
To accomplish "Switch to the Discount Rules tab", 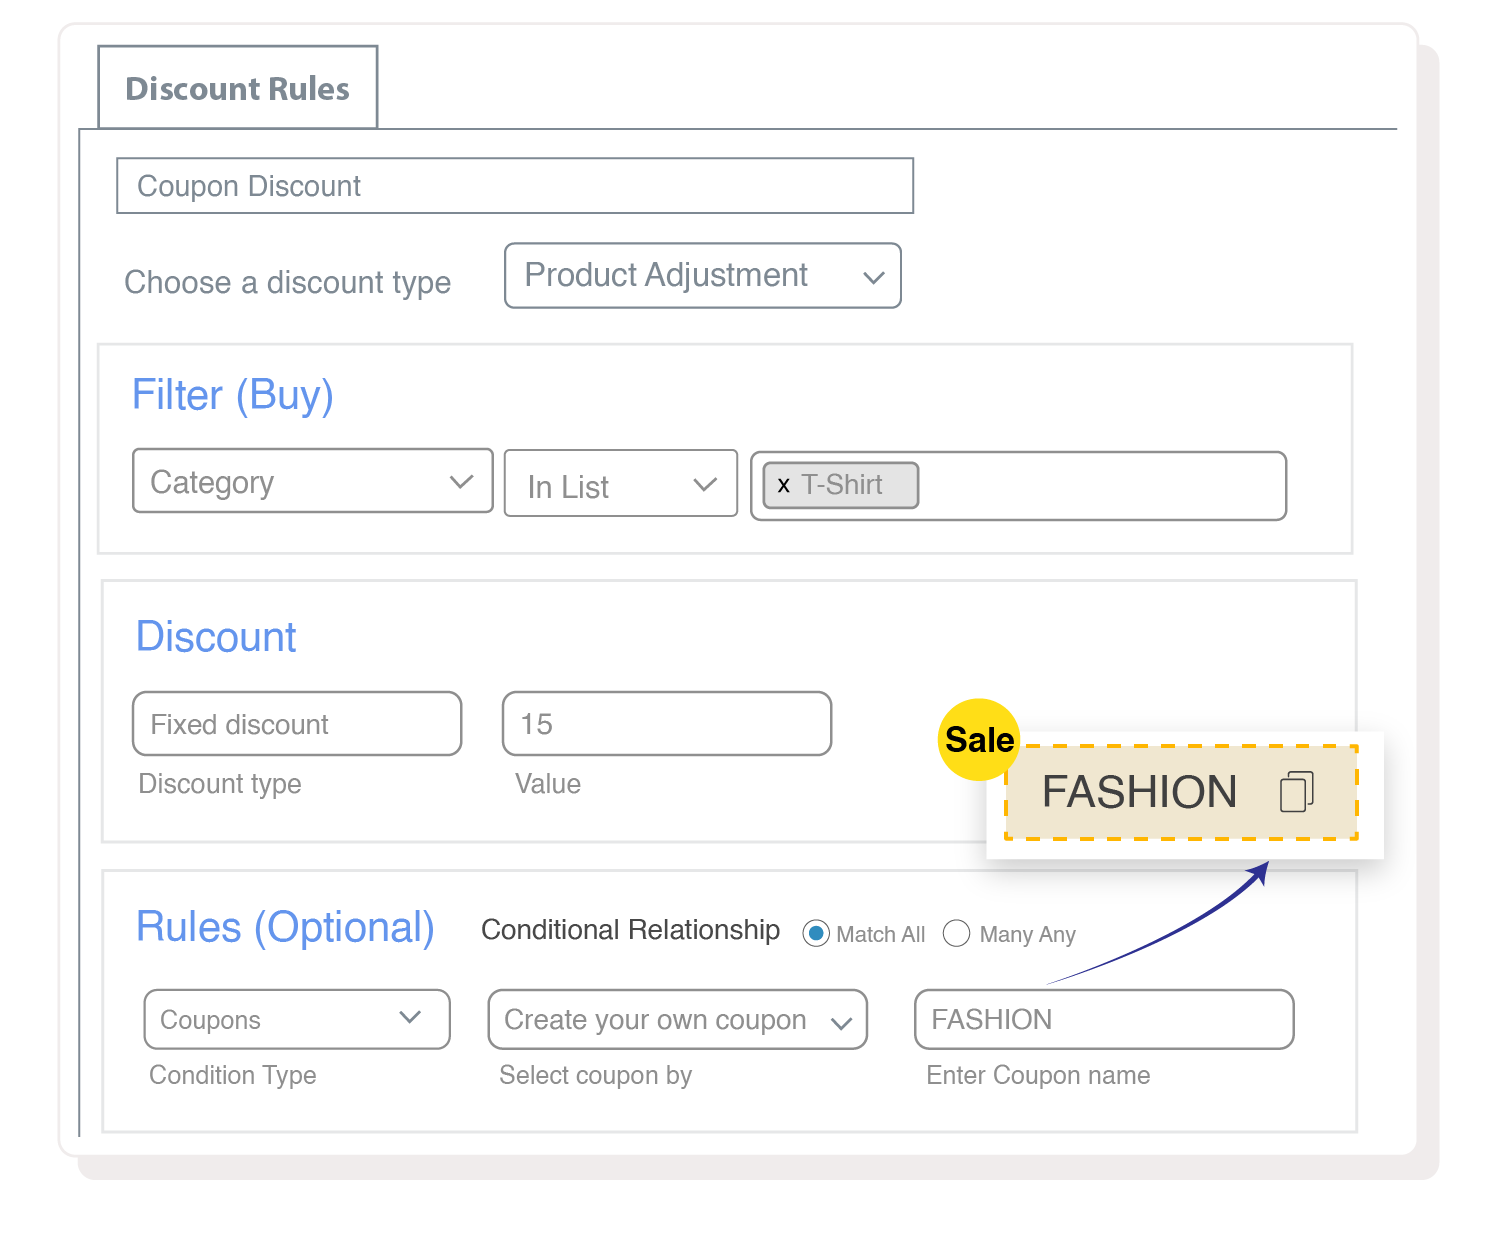I will click(x=237, y=88).
